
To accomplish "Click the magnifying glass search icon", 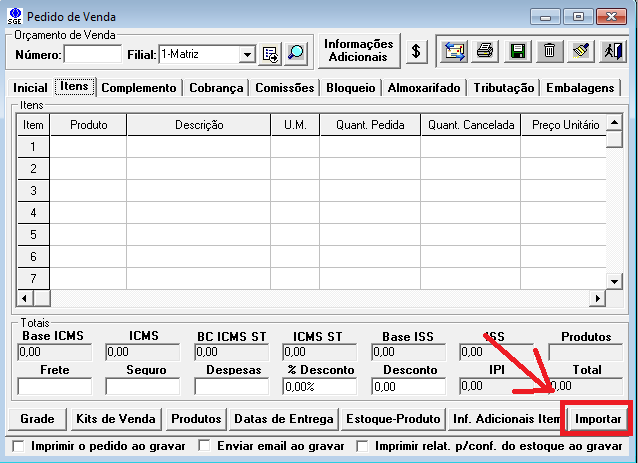I will (296, 54).
